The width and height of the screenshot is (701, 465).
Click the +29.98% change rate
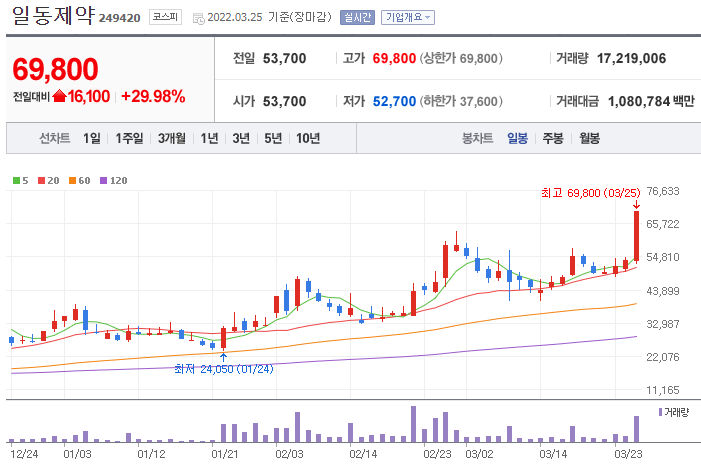tap(153, 96)
